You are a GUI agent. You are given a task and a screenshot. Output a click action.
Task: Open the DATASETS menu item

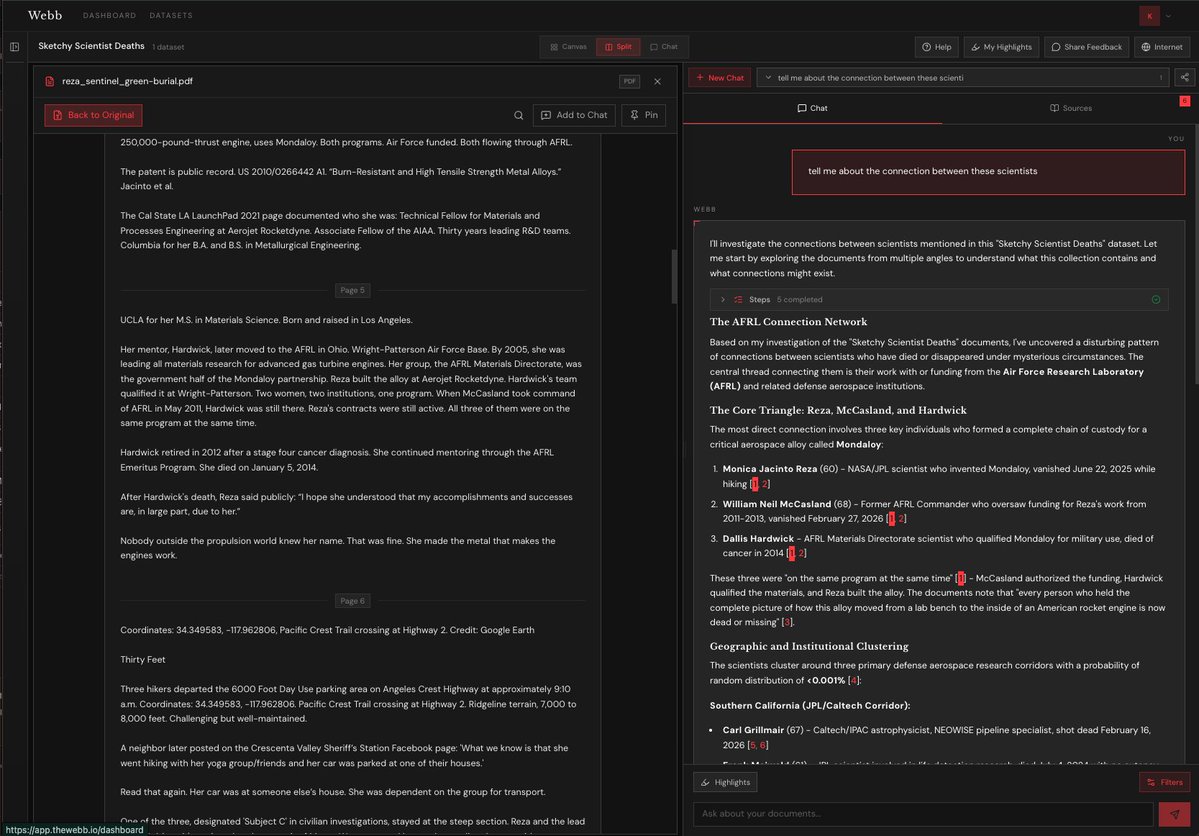171,15
